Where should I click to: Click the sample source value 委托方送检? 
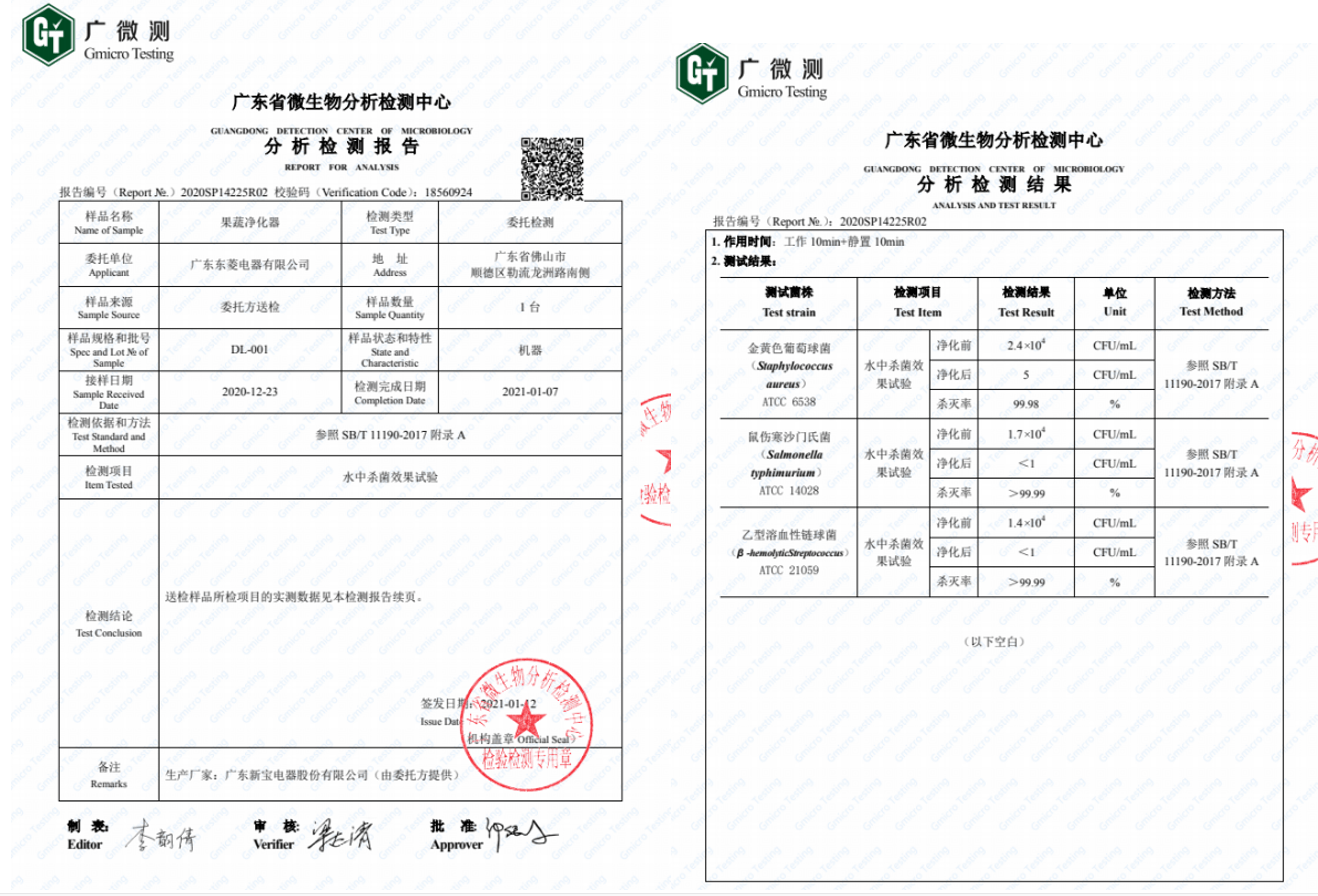click(250, 308)
